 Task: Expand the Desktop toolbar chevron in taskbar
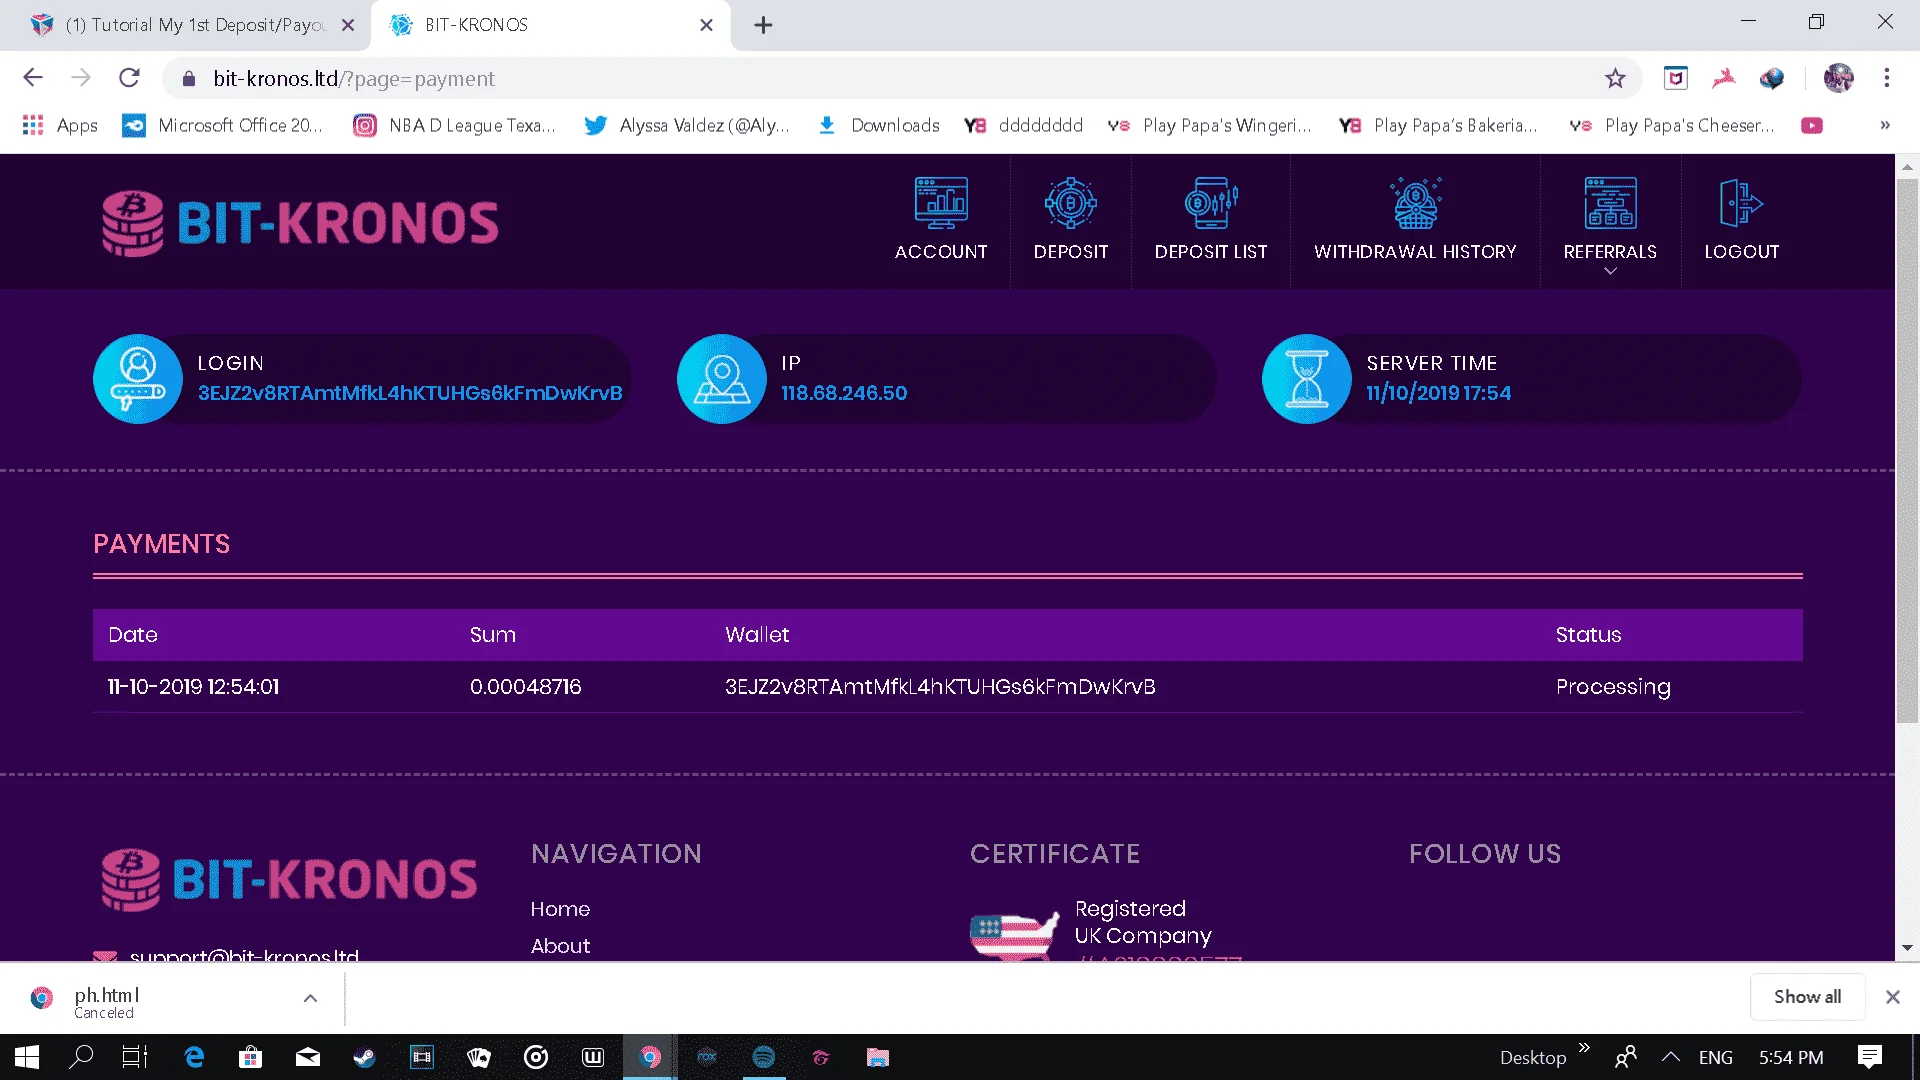pos(1584,1047)
